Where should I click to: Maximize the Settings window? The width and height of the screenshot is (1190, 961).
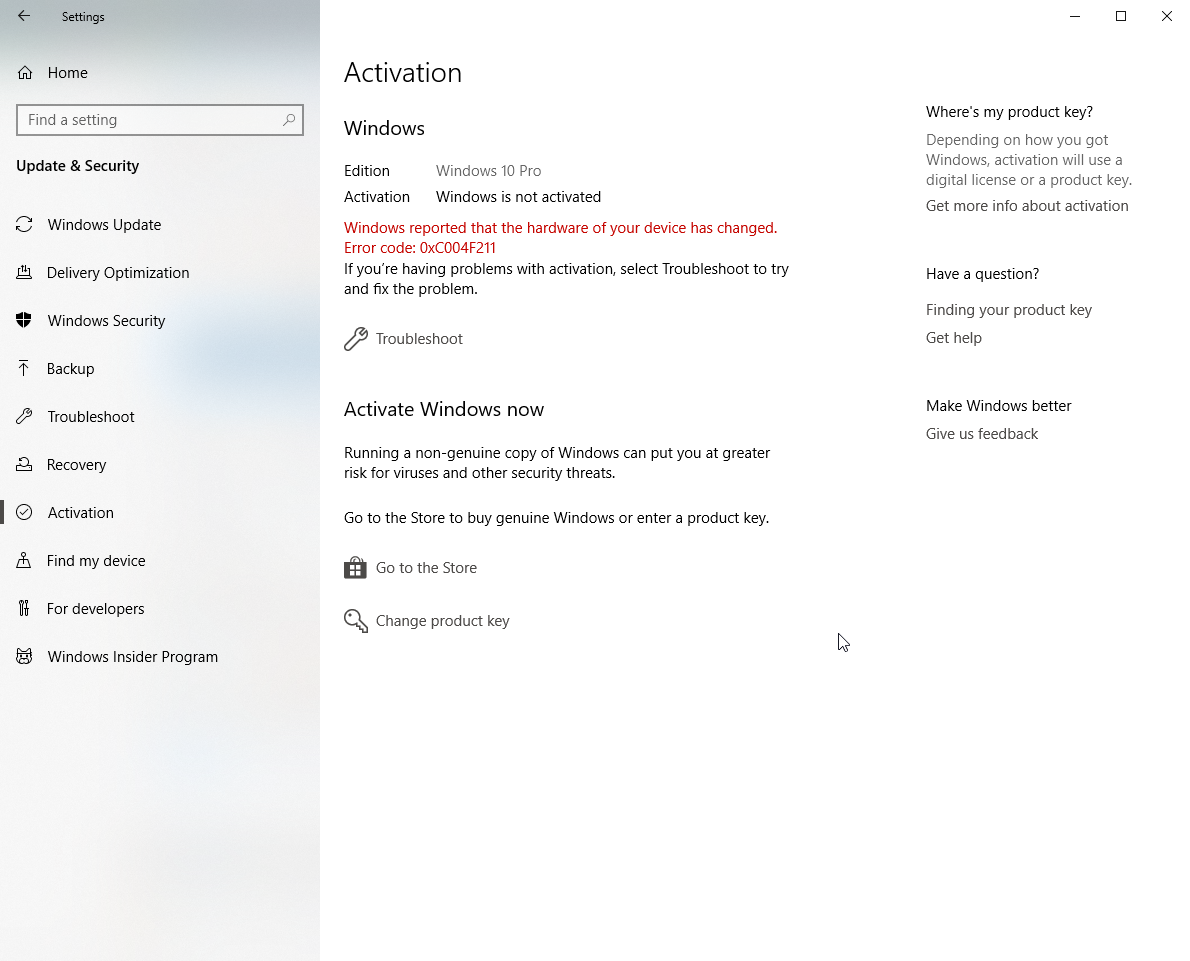(1121, 16)
